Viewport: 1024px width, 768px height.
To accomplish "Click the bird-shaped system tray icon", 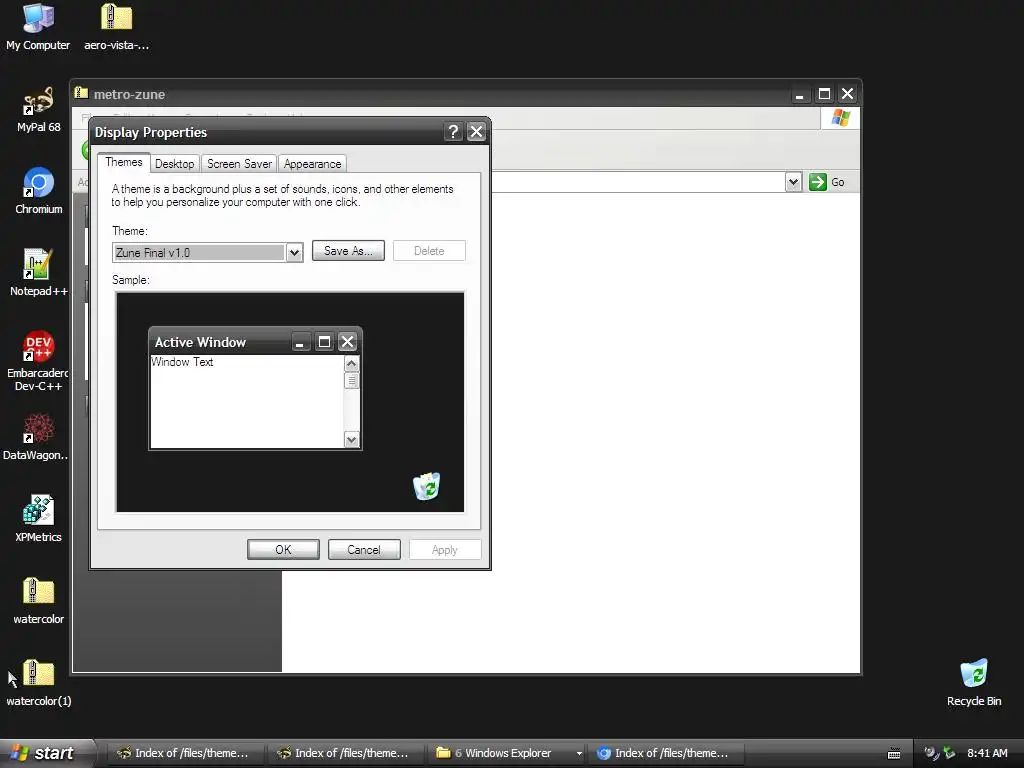I will coord(931,753).
